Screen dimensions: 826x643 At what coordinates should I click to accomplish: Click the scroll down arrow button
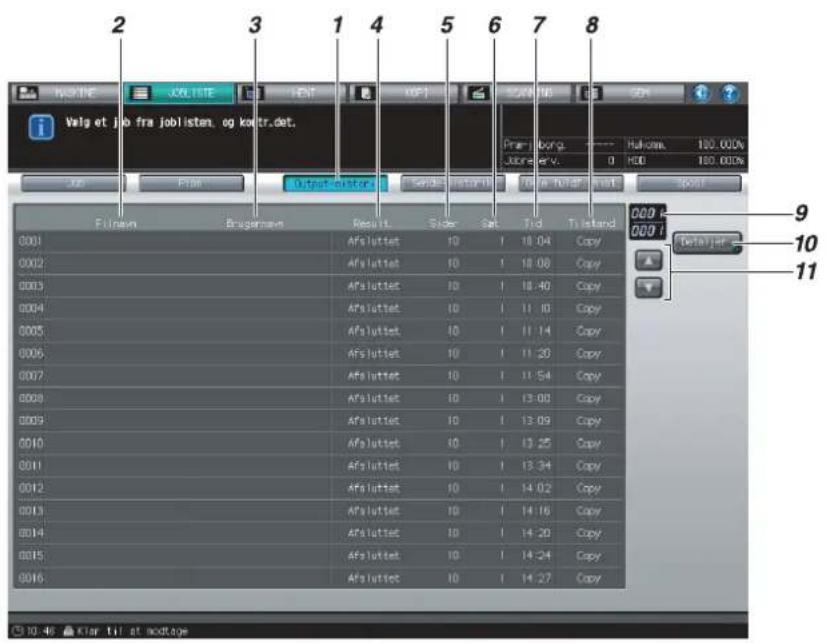pyautogui.click(x=648, y=288)
